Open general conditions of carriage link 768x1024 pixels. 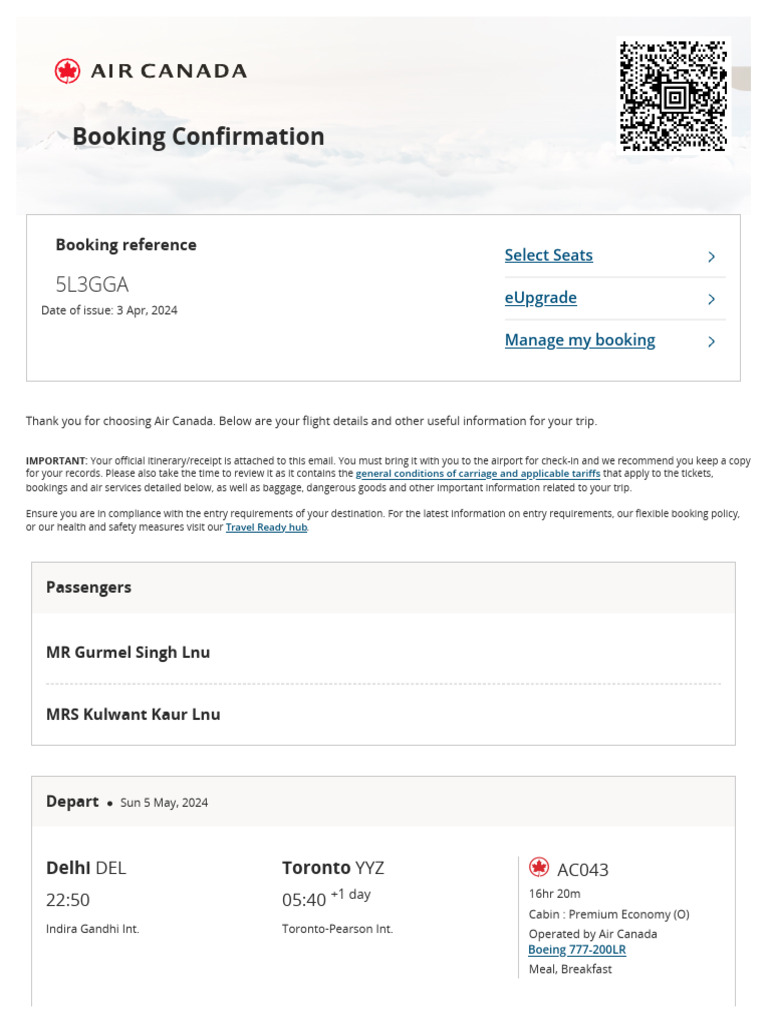tap(477, 474)
